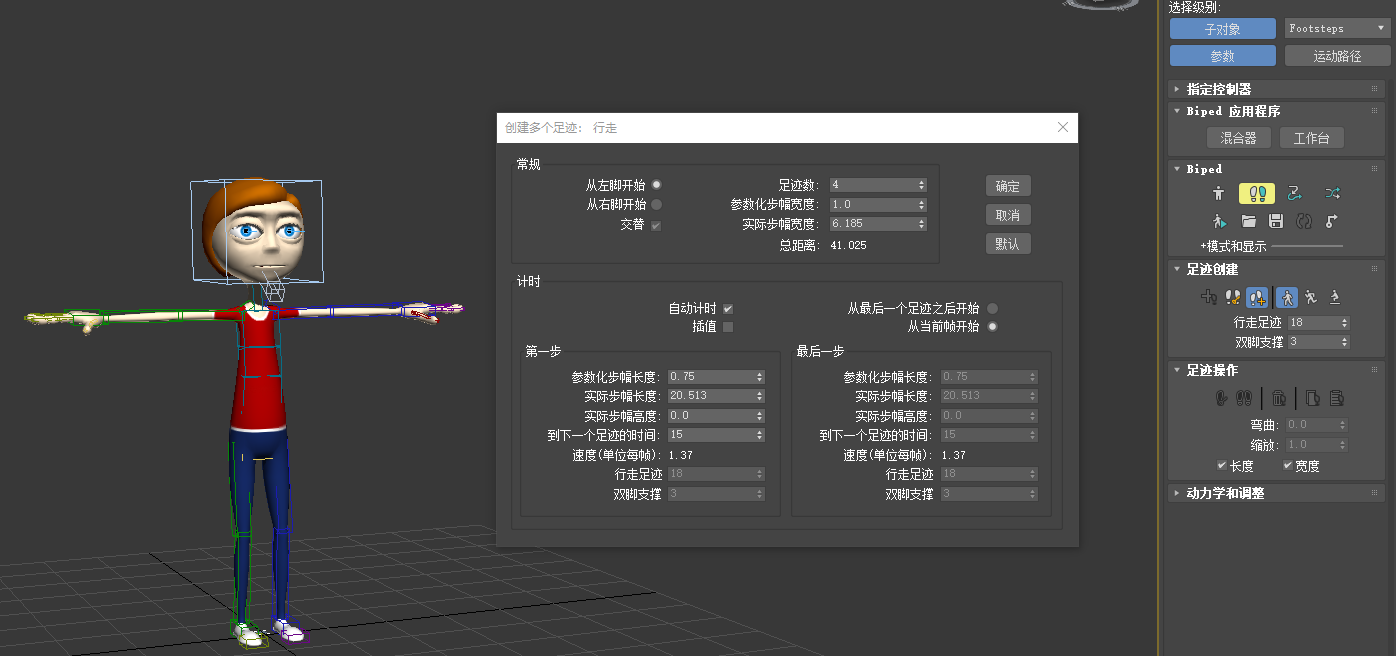Click Create Keys for Inactive Footsteps icon
The height and width of the screenshot is (656, 1396).
click(x=1221, y=398)
